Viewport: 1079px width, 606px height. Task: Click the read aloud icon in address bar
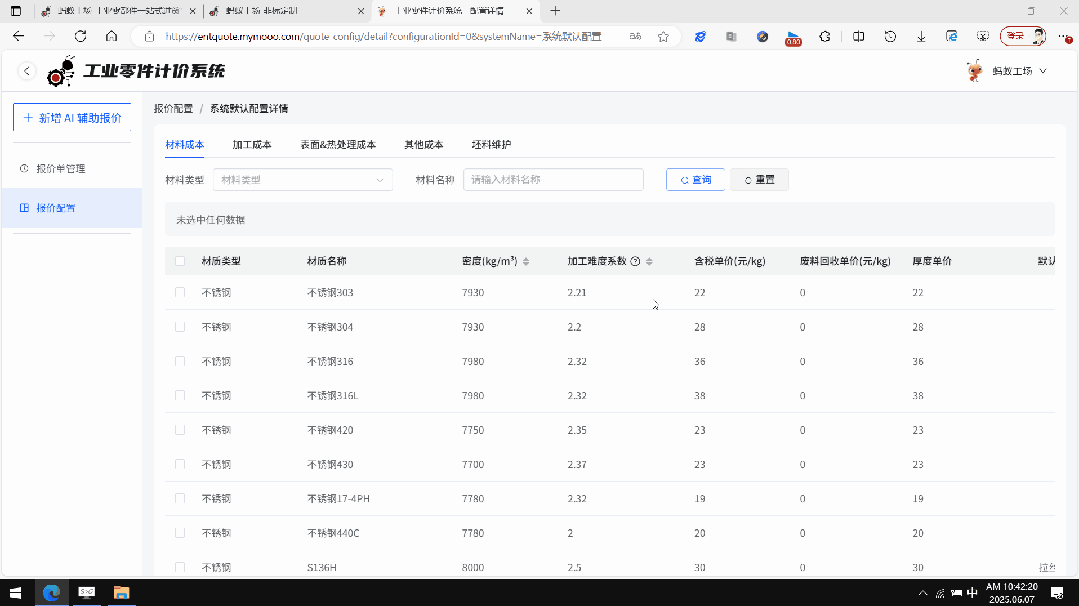tap(635, 36)
